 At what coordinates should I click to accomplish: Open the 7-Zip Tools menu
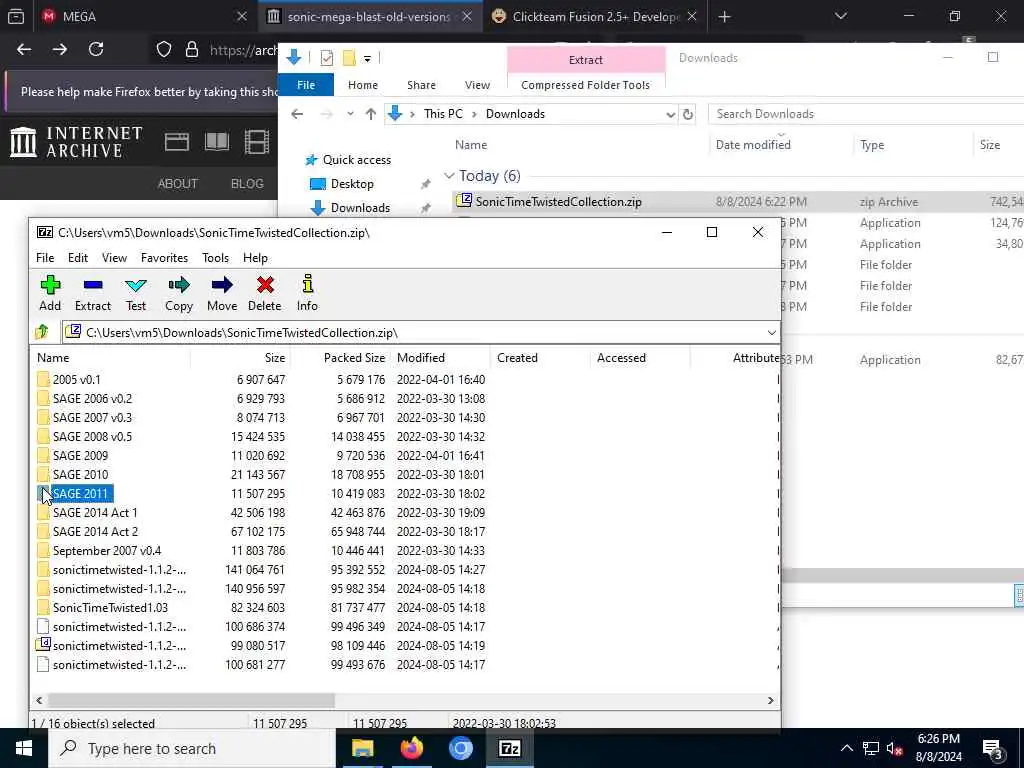pos(216,258)
